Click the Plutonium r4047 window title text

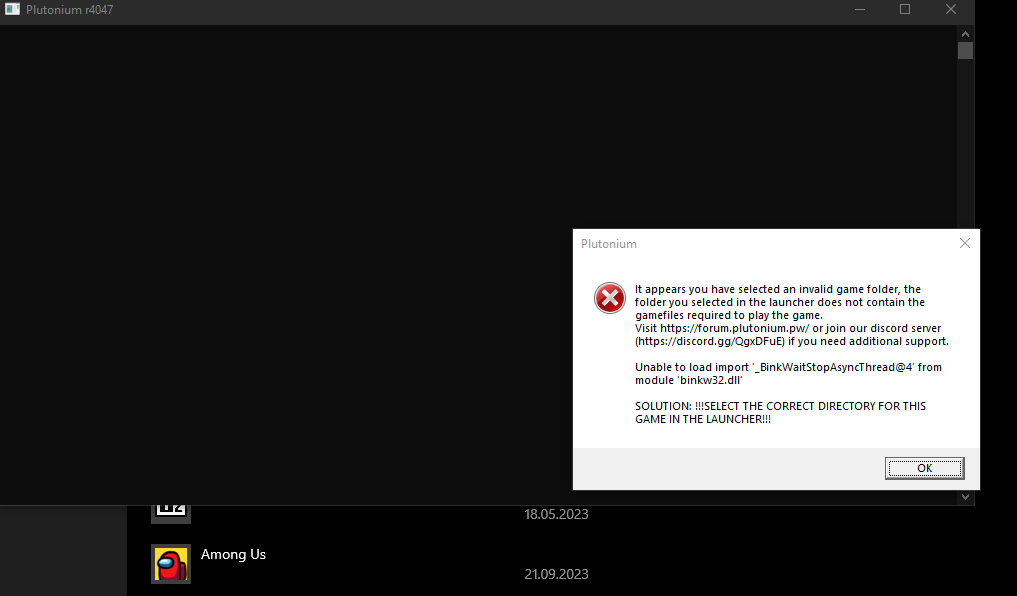click(x=69, y=10)
